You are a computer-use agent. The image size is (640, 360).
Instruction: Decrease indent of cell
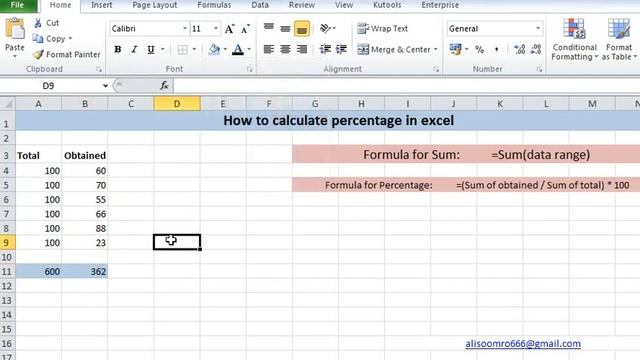tap(325, 49)
